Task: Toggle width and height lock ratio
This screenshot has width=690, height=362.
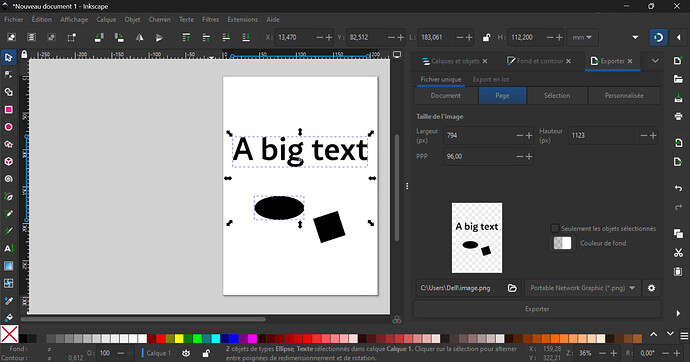Action: [486, 37]
